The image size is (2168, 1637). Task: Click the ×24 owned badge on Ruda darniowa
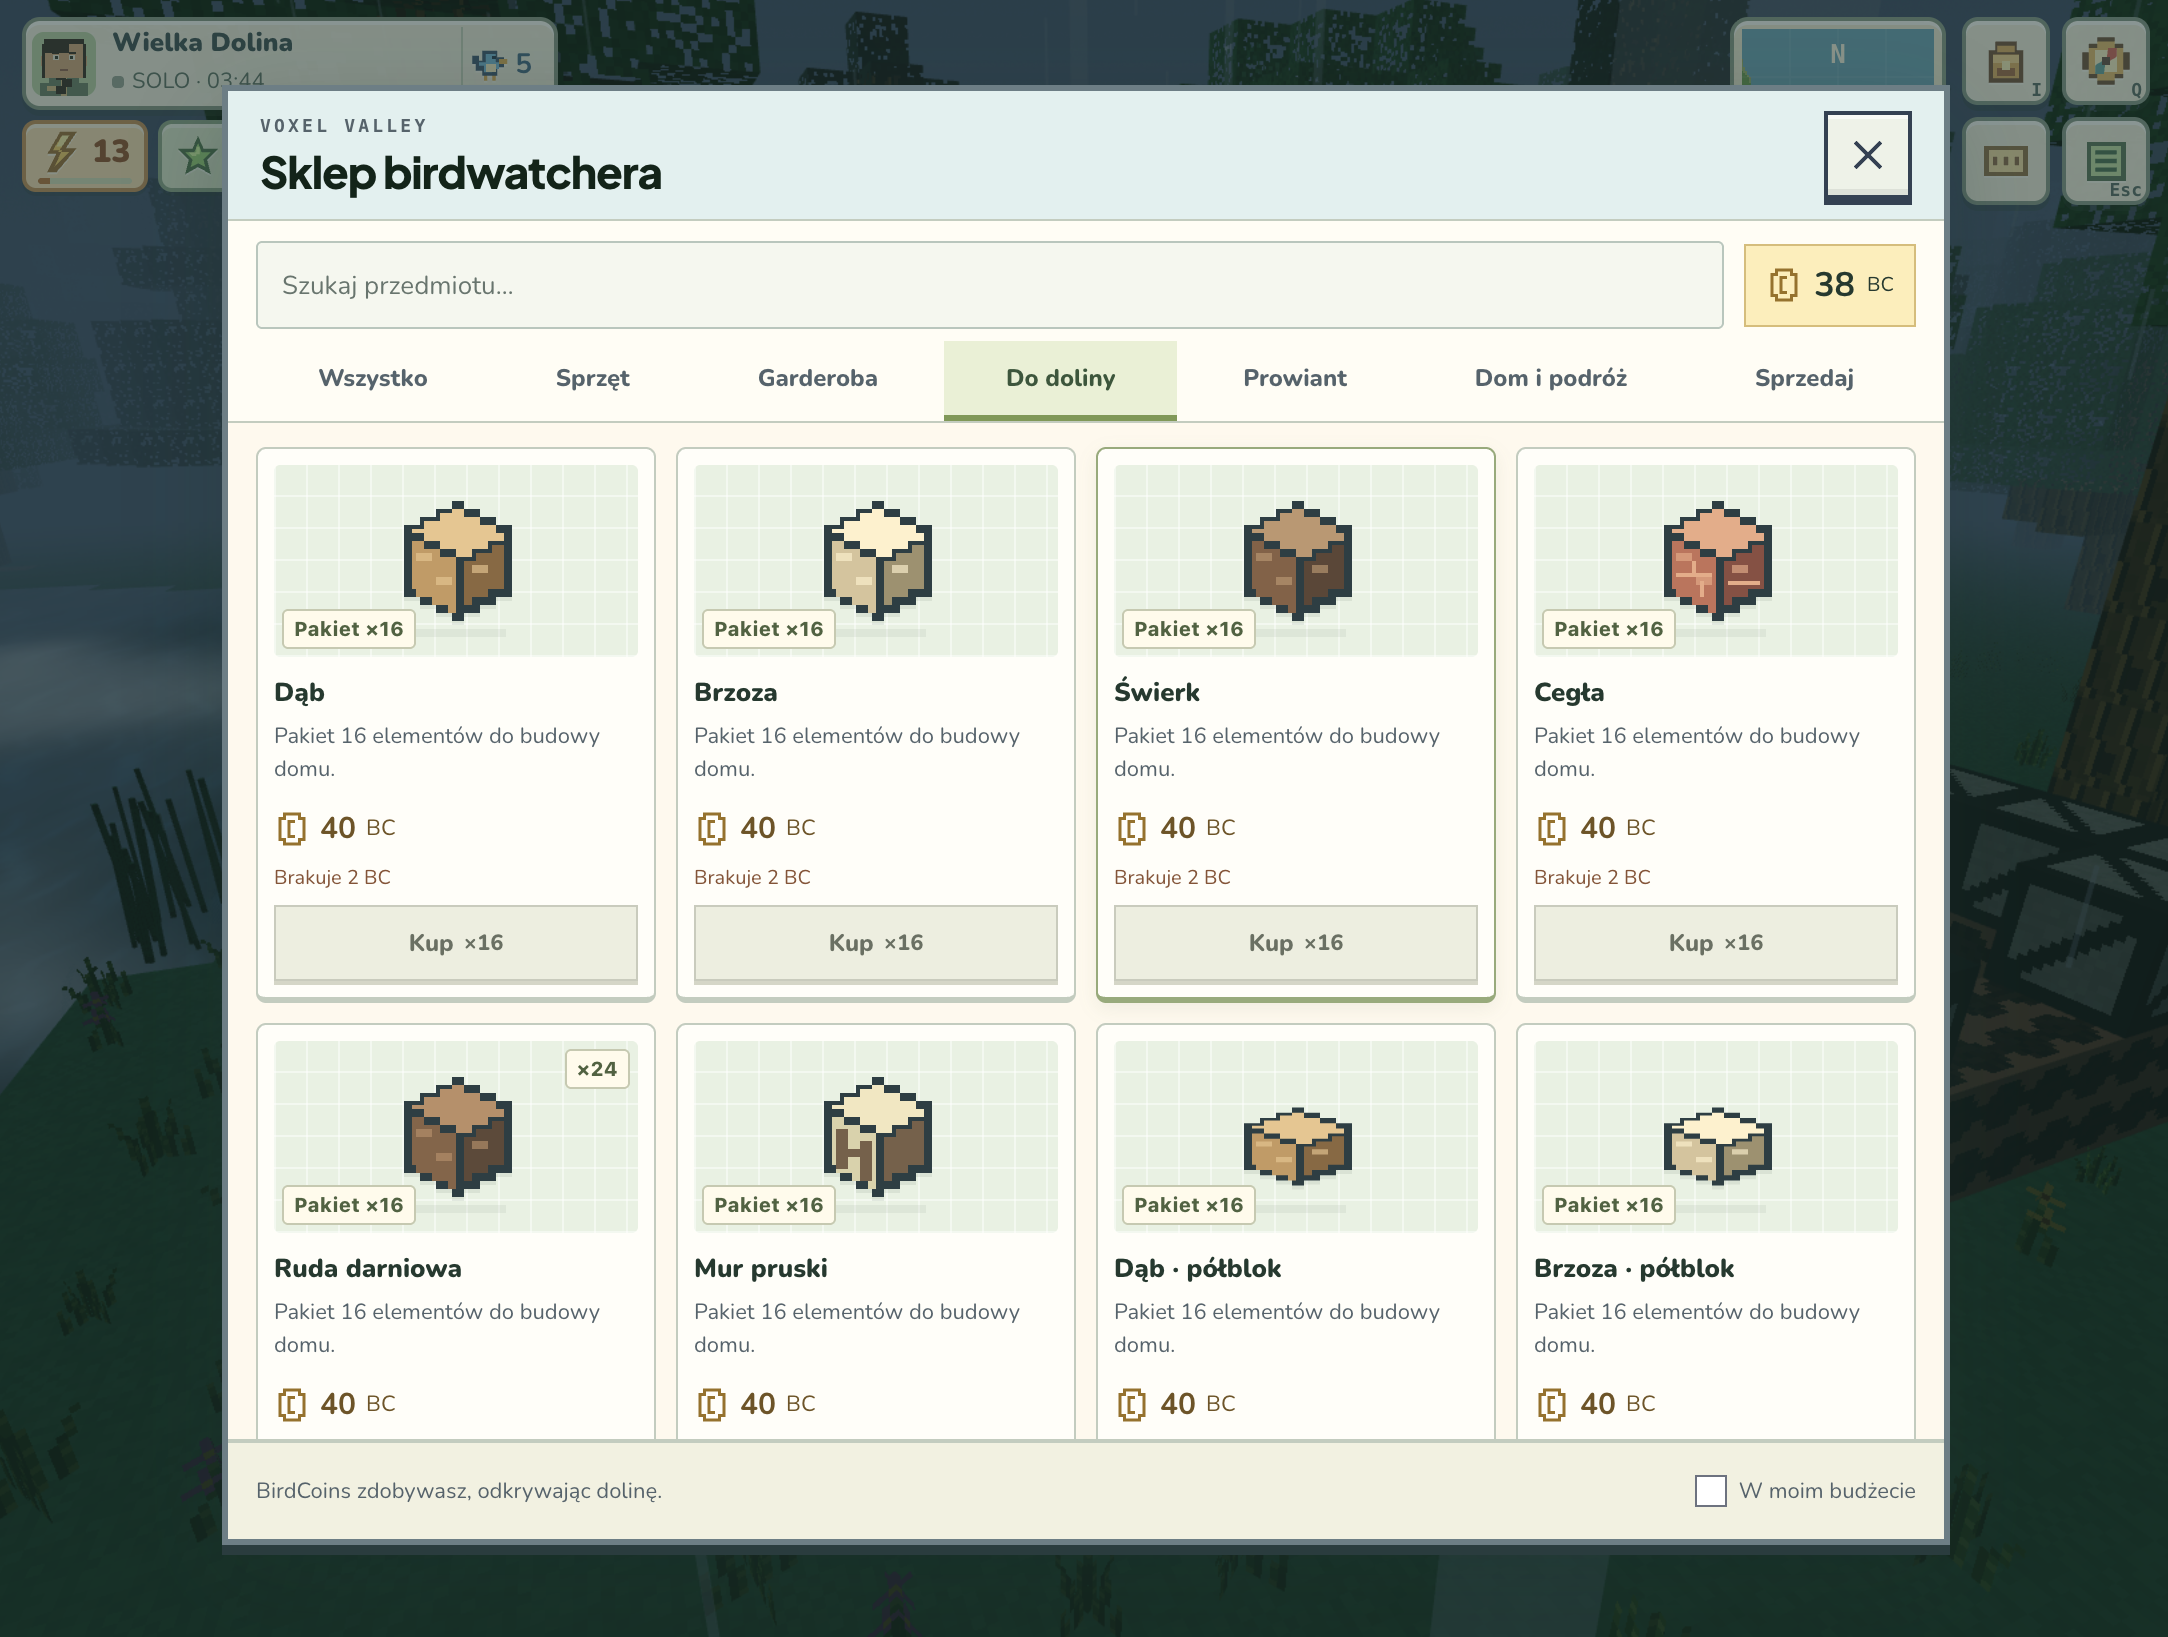point(597,1069)
